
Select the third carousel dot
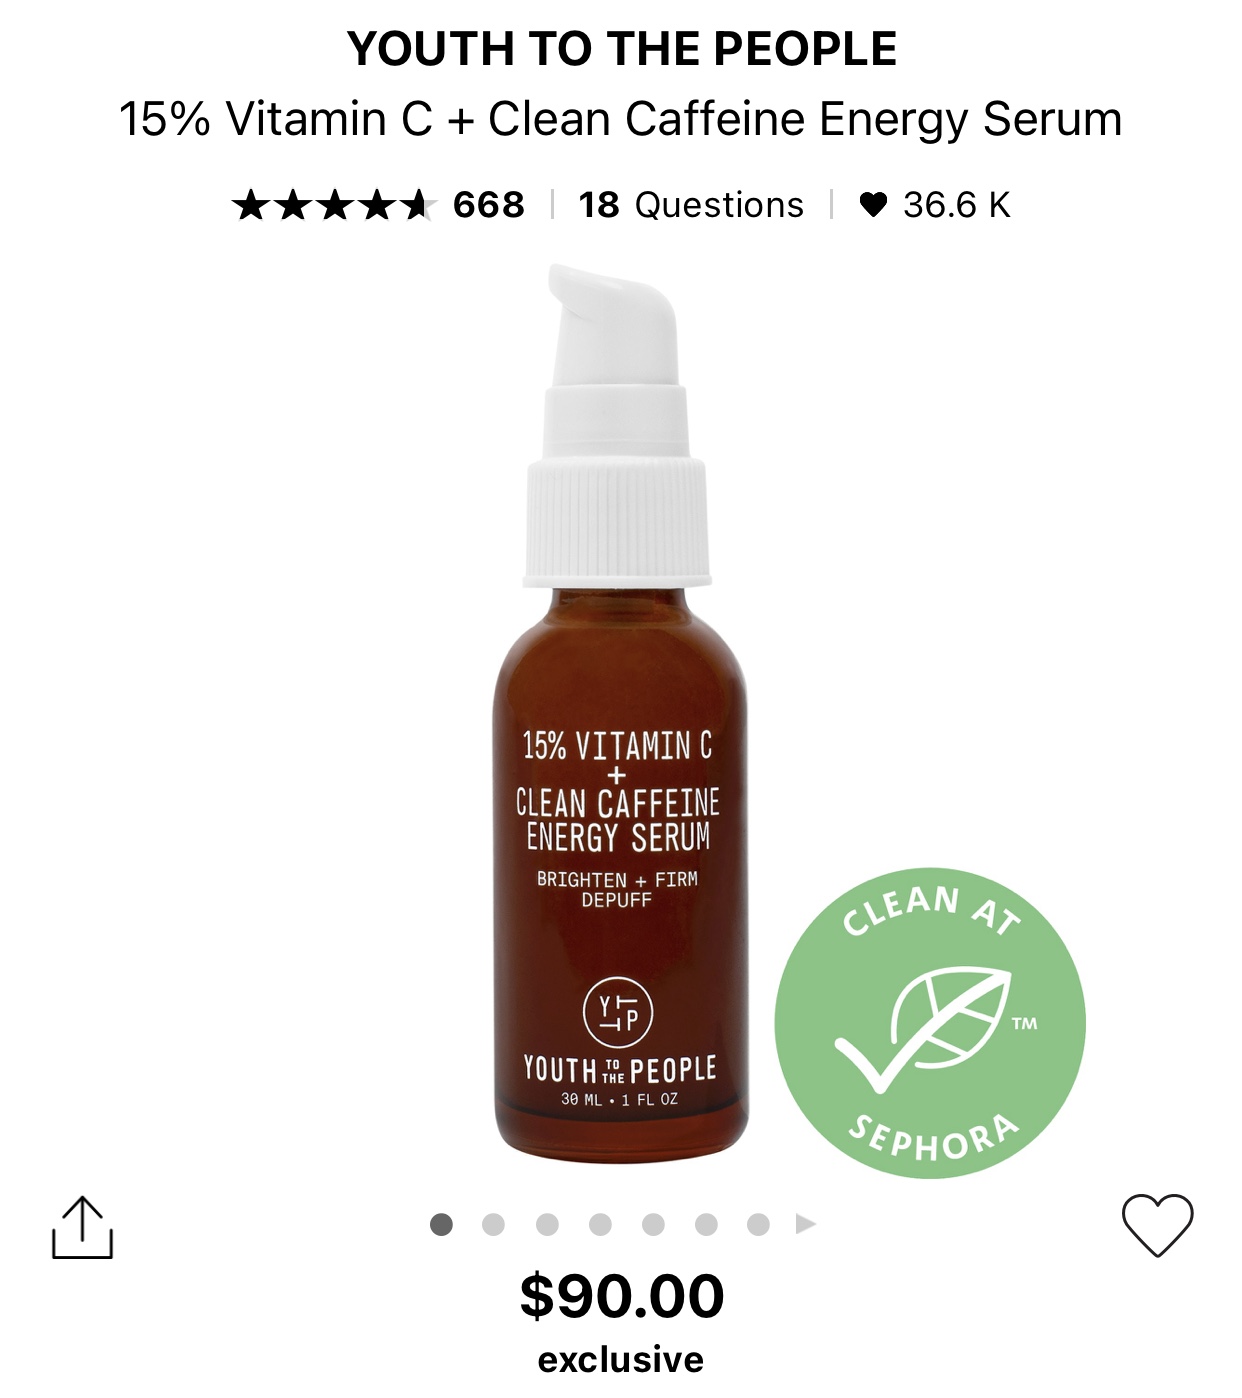click(547, 1224)
